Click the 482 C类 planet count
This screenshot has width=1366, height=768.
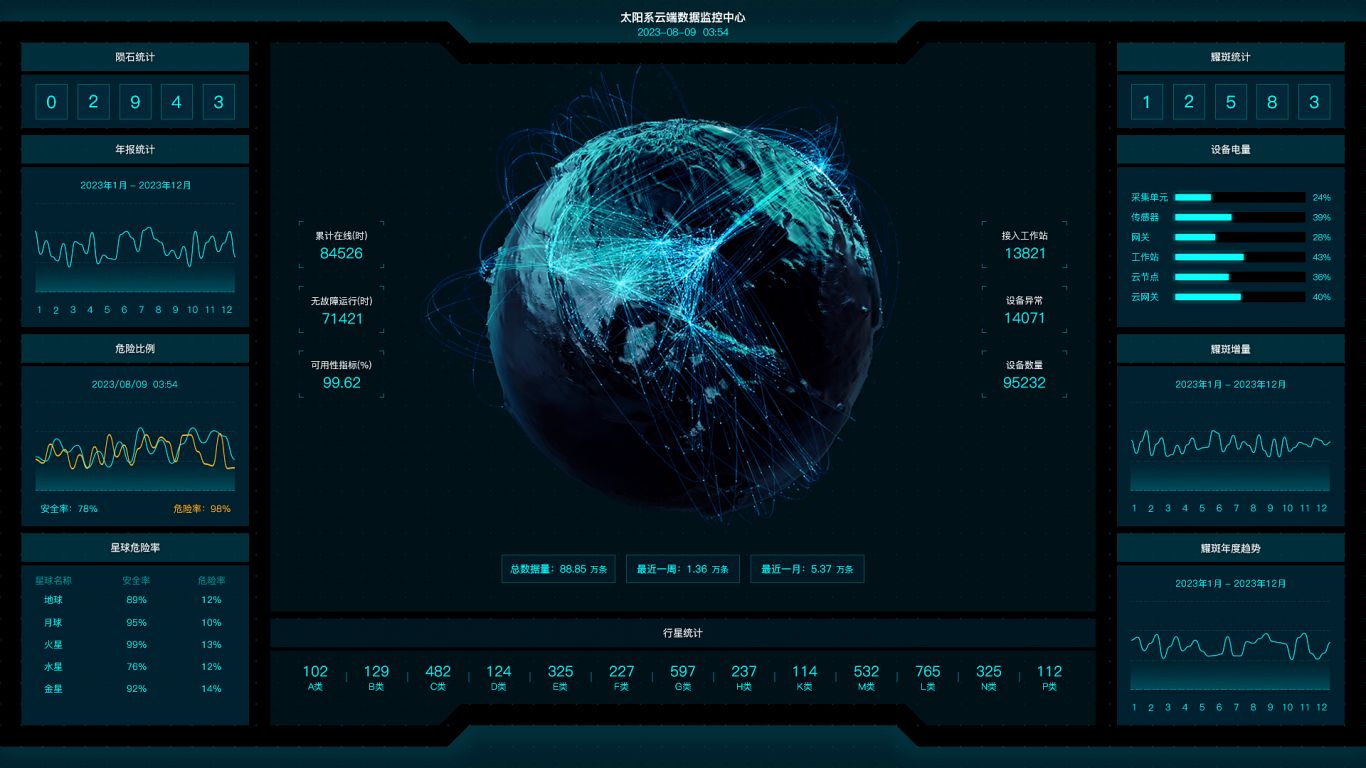438,677
